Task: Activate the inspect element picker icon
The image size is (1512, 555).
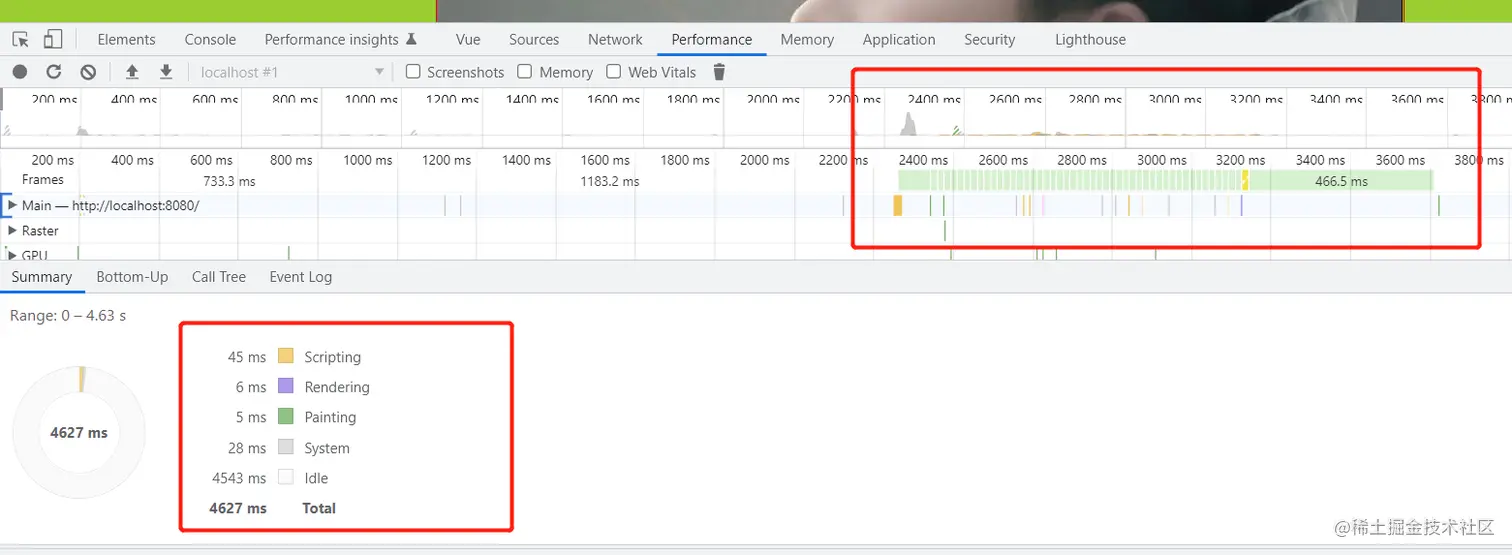Action: [x=21, y=39]
